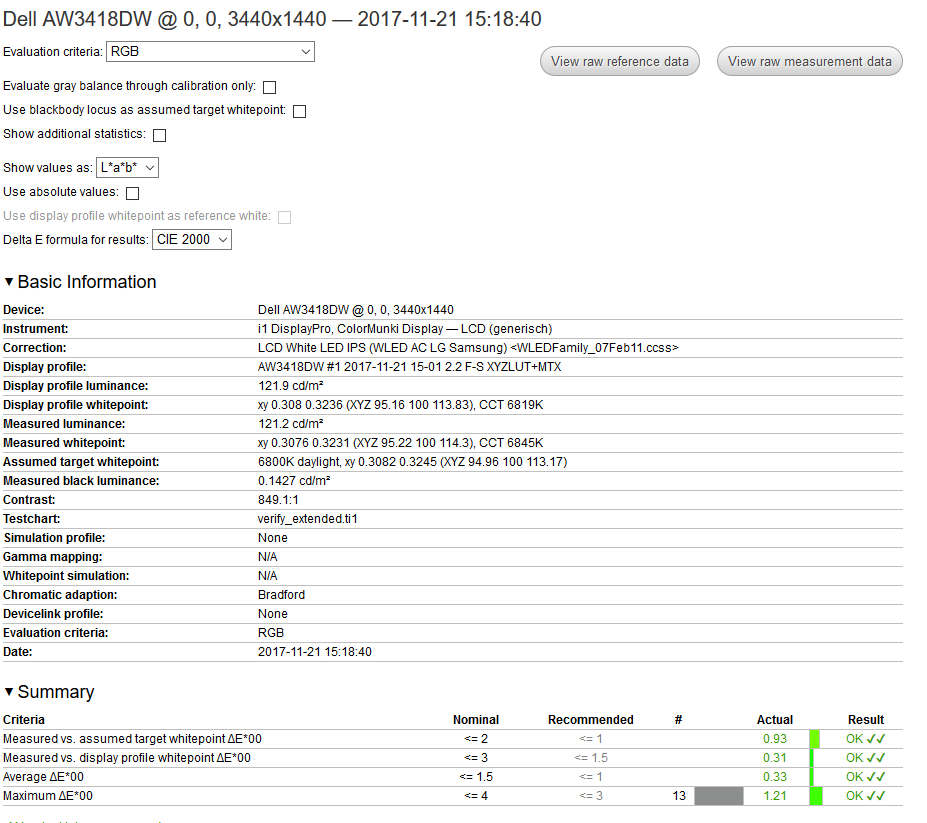Click the actual value 1.21
Viewport: 927px width, 823px height.
pyautogui.click(x=774, y=796)
